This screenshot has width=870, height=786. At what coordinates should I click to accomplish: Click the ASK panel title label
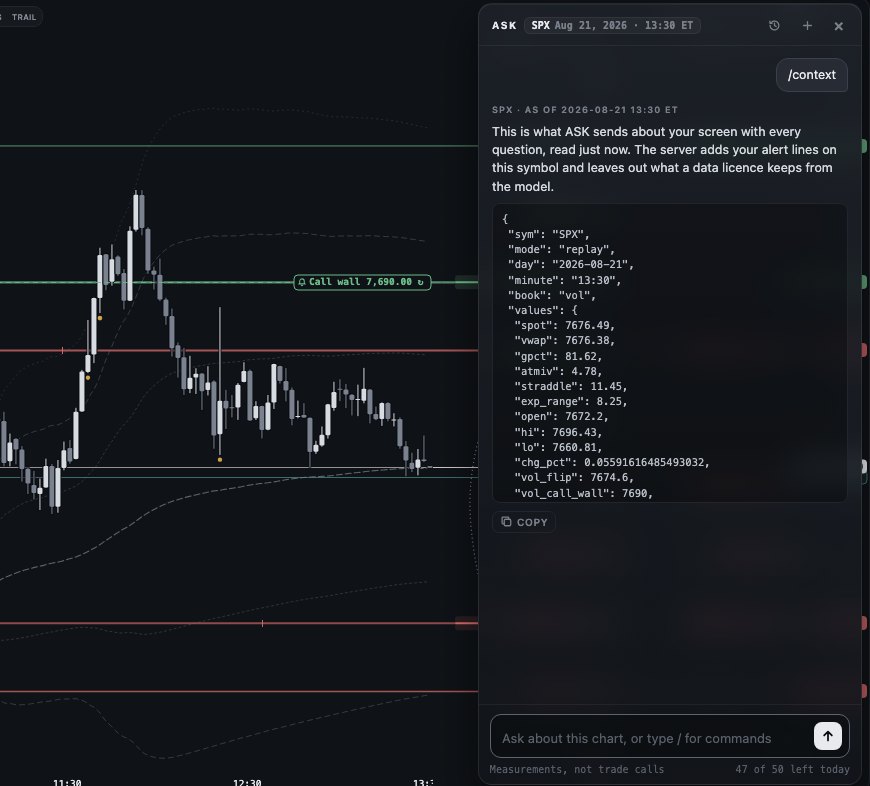(504, 26)
